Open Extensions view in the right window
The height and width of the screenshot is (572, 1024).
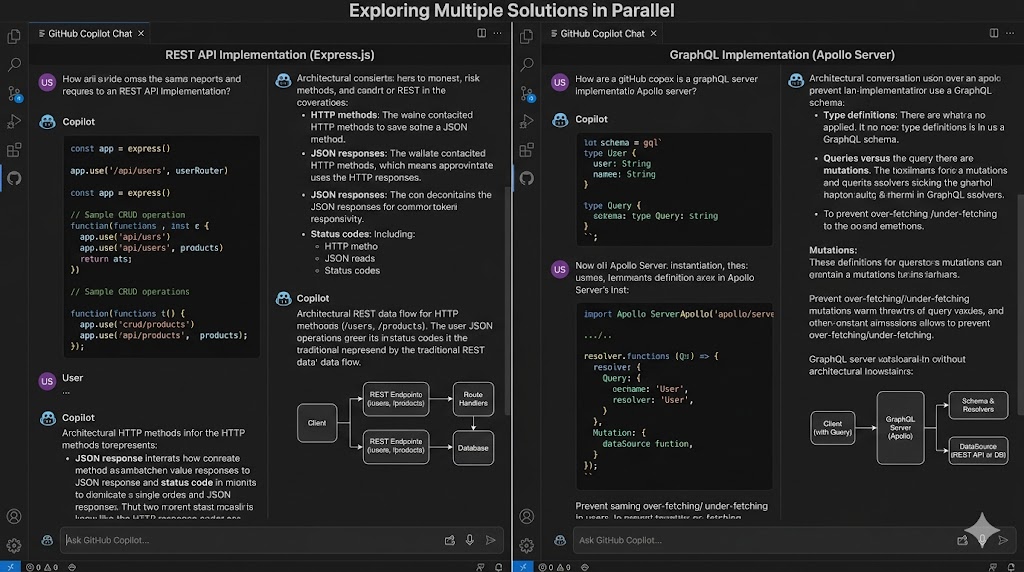tap(526, 150)
